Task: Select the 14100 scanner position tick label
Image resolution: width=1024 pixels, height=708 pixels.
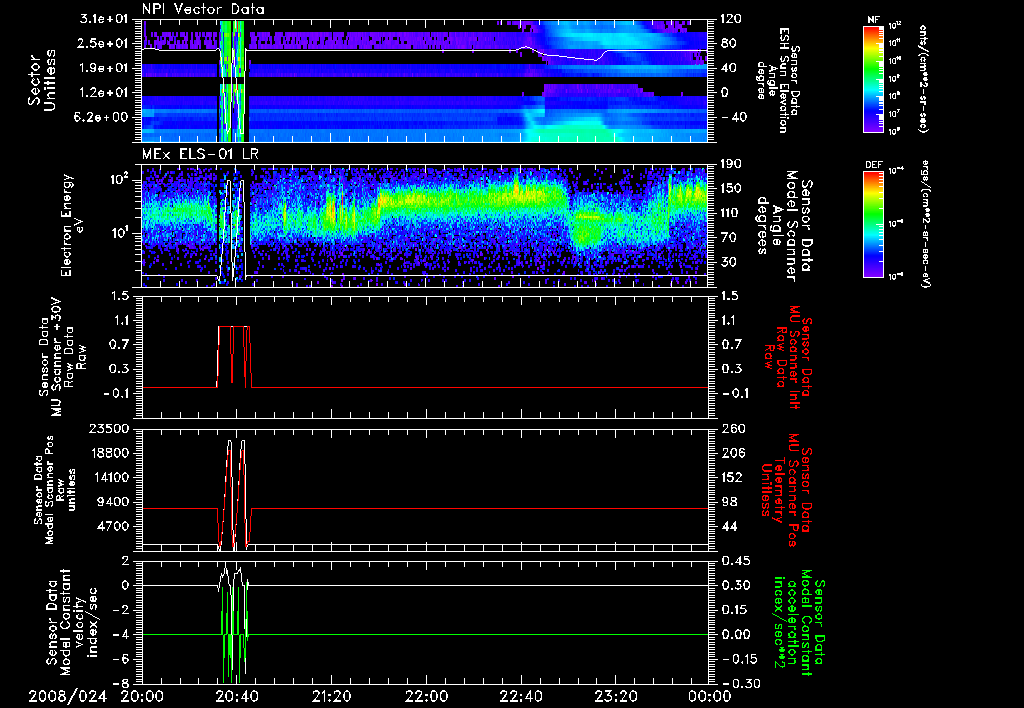Action: click(x=110, y=477)
